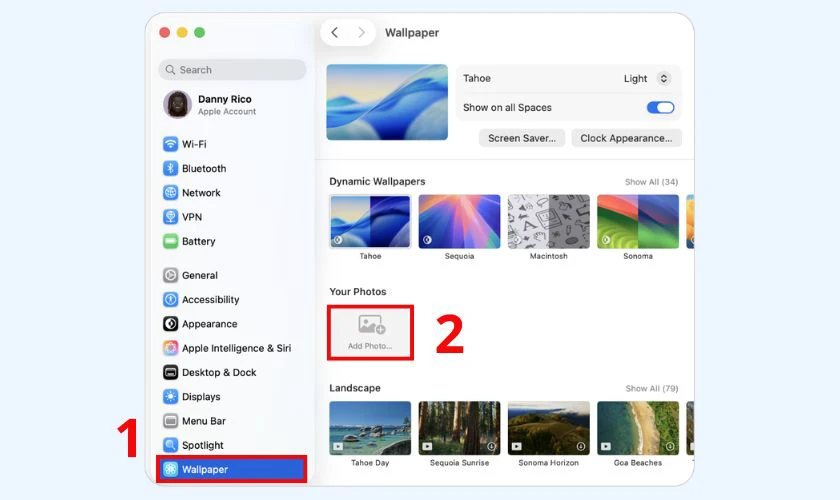Image resolution: width=840 pixels, height=500 pixels.
Task: Open the Desktop & Dock pane
Action: tap(233, 372)
